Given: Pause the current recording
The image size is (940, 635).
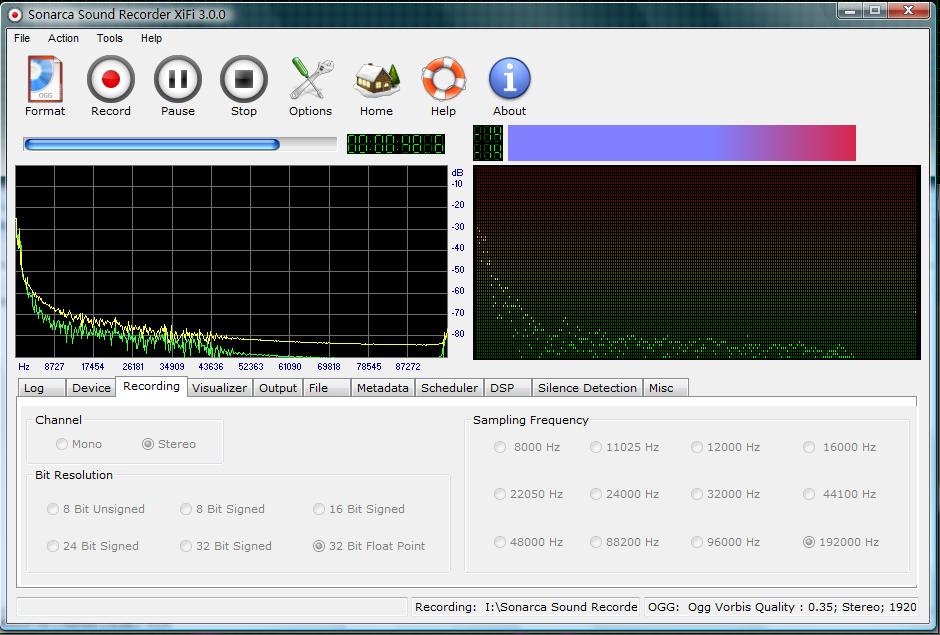Looking at the screenshot, I should pyautogui.click(x=177, y=78).
